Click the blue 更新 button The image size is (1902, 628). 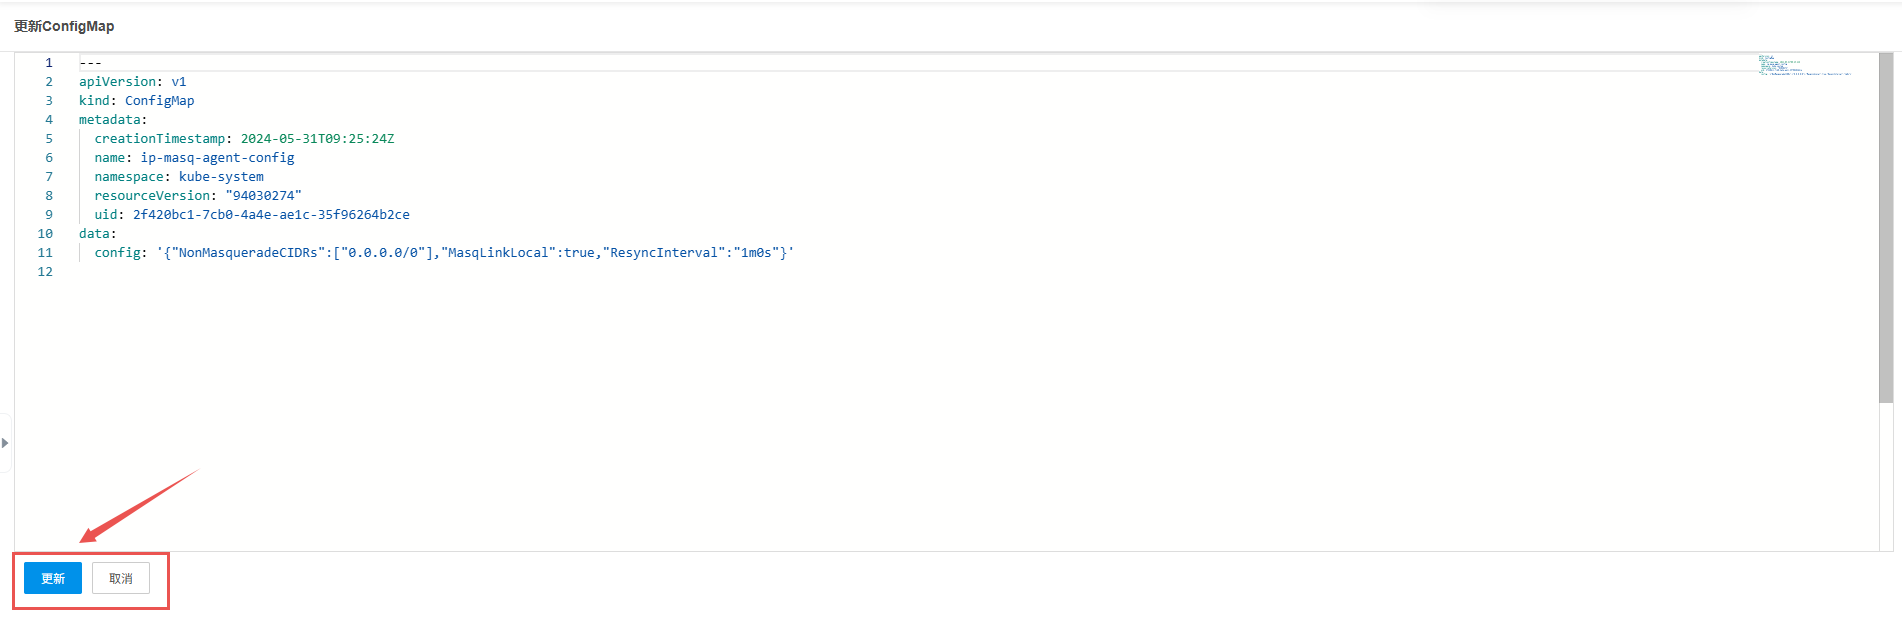(x=53, y=578)
